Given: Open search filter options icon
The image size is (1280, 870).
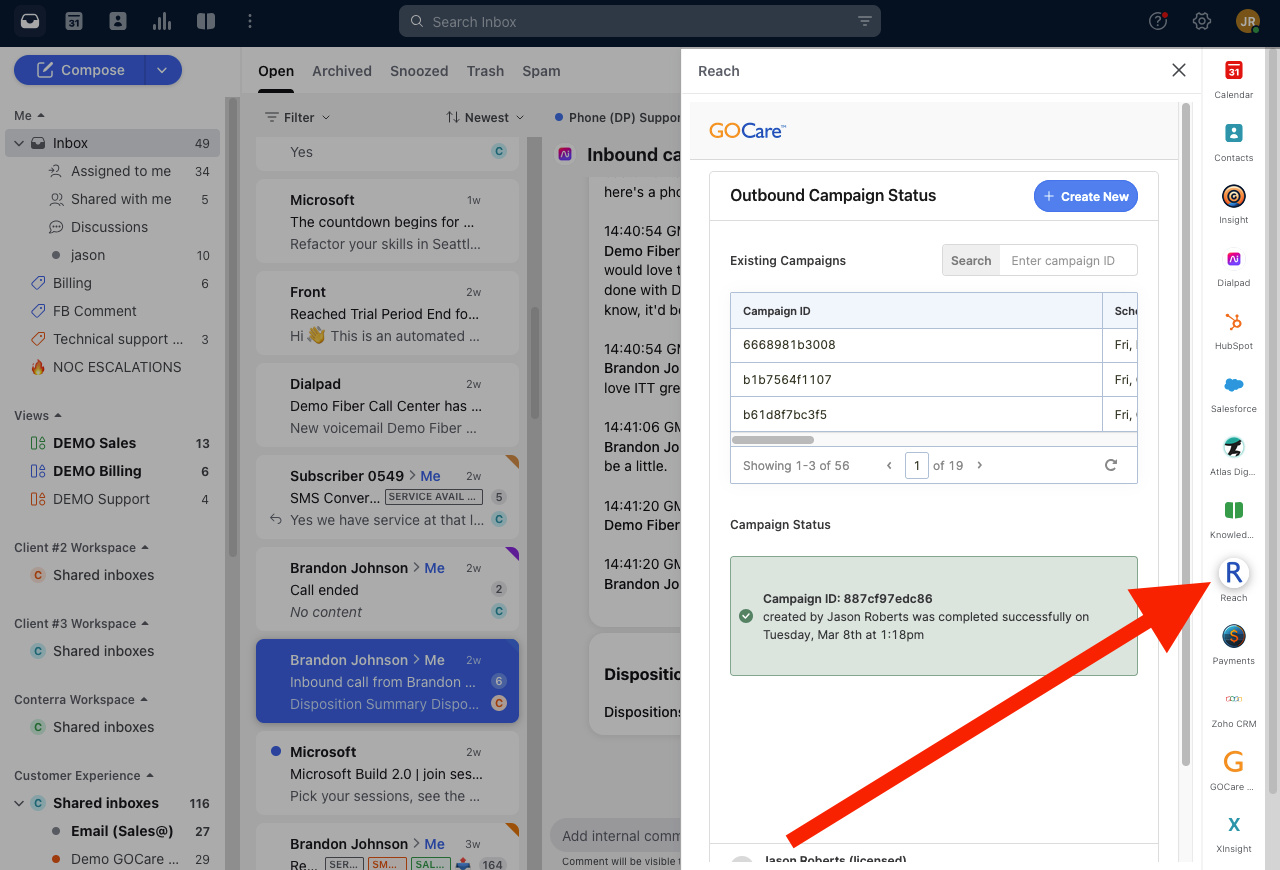Looking at the screenshot, I should 865,21.
